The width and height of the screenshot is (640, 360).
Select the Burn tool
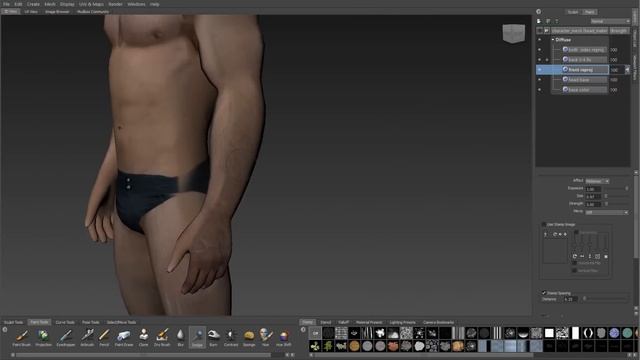pyautogui.click(x=213, y=337)
